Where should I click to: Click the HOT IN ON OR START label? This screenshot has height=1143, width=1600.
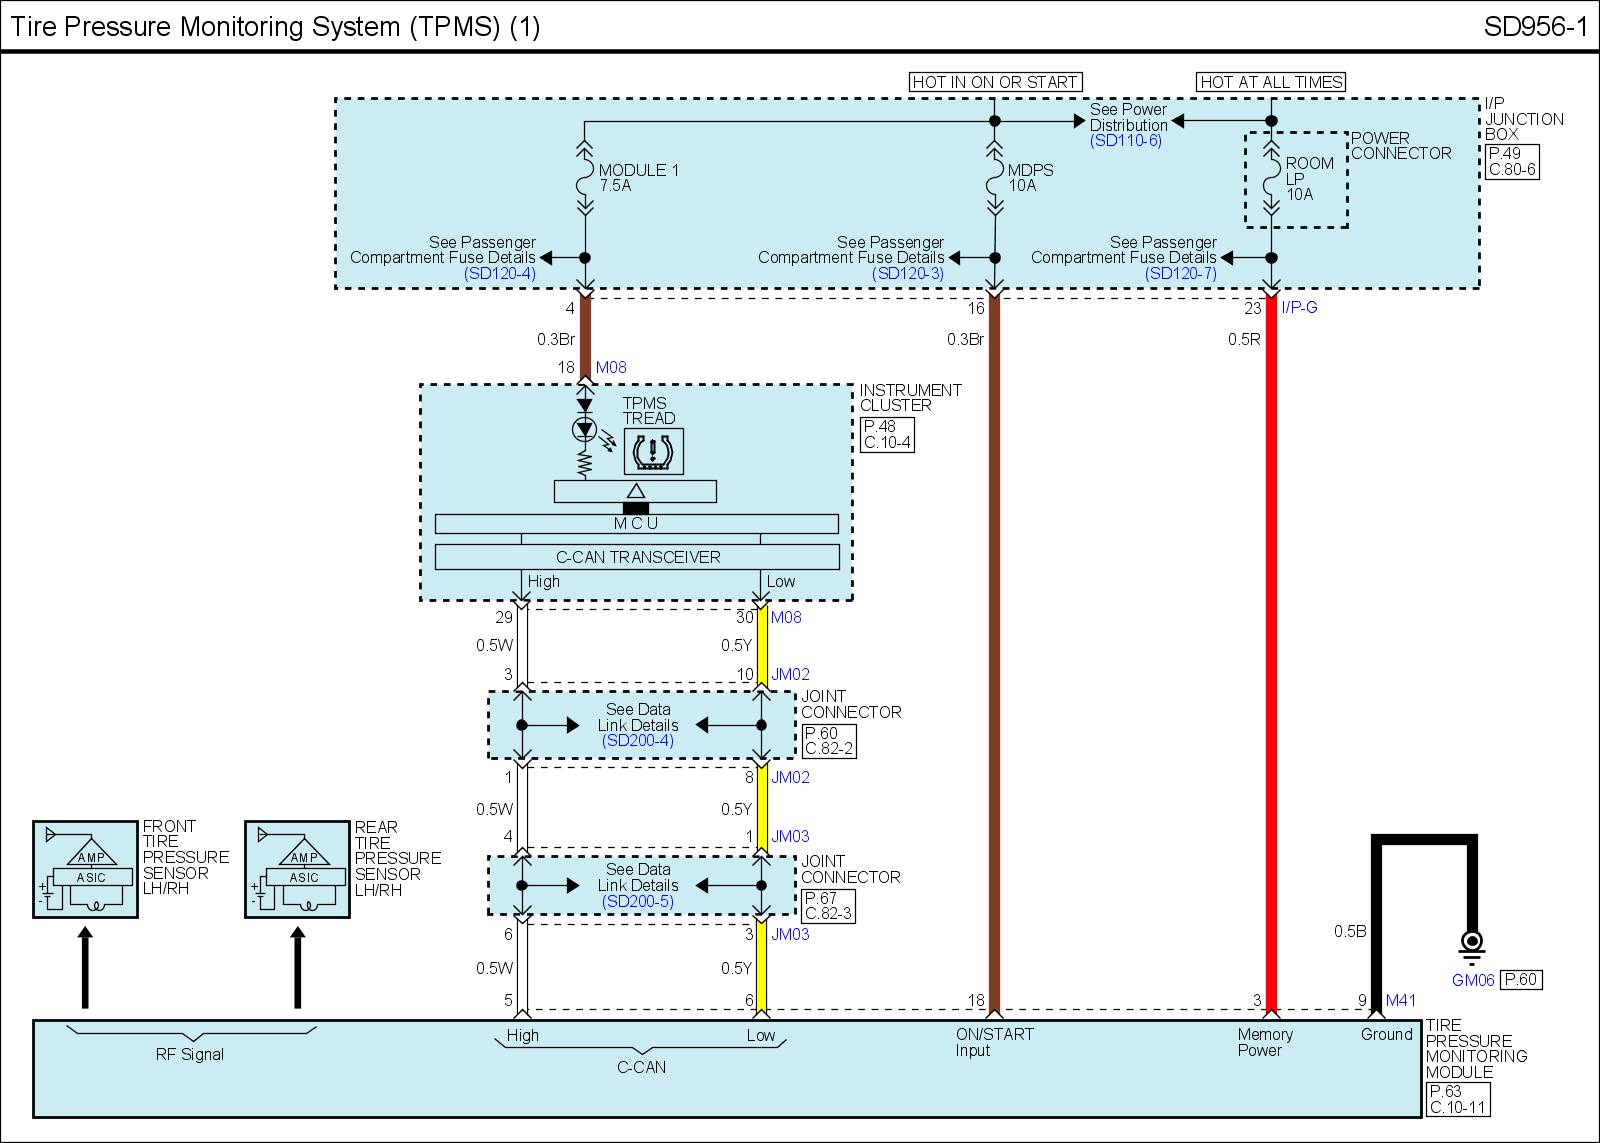995,82
